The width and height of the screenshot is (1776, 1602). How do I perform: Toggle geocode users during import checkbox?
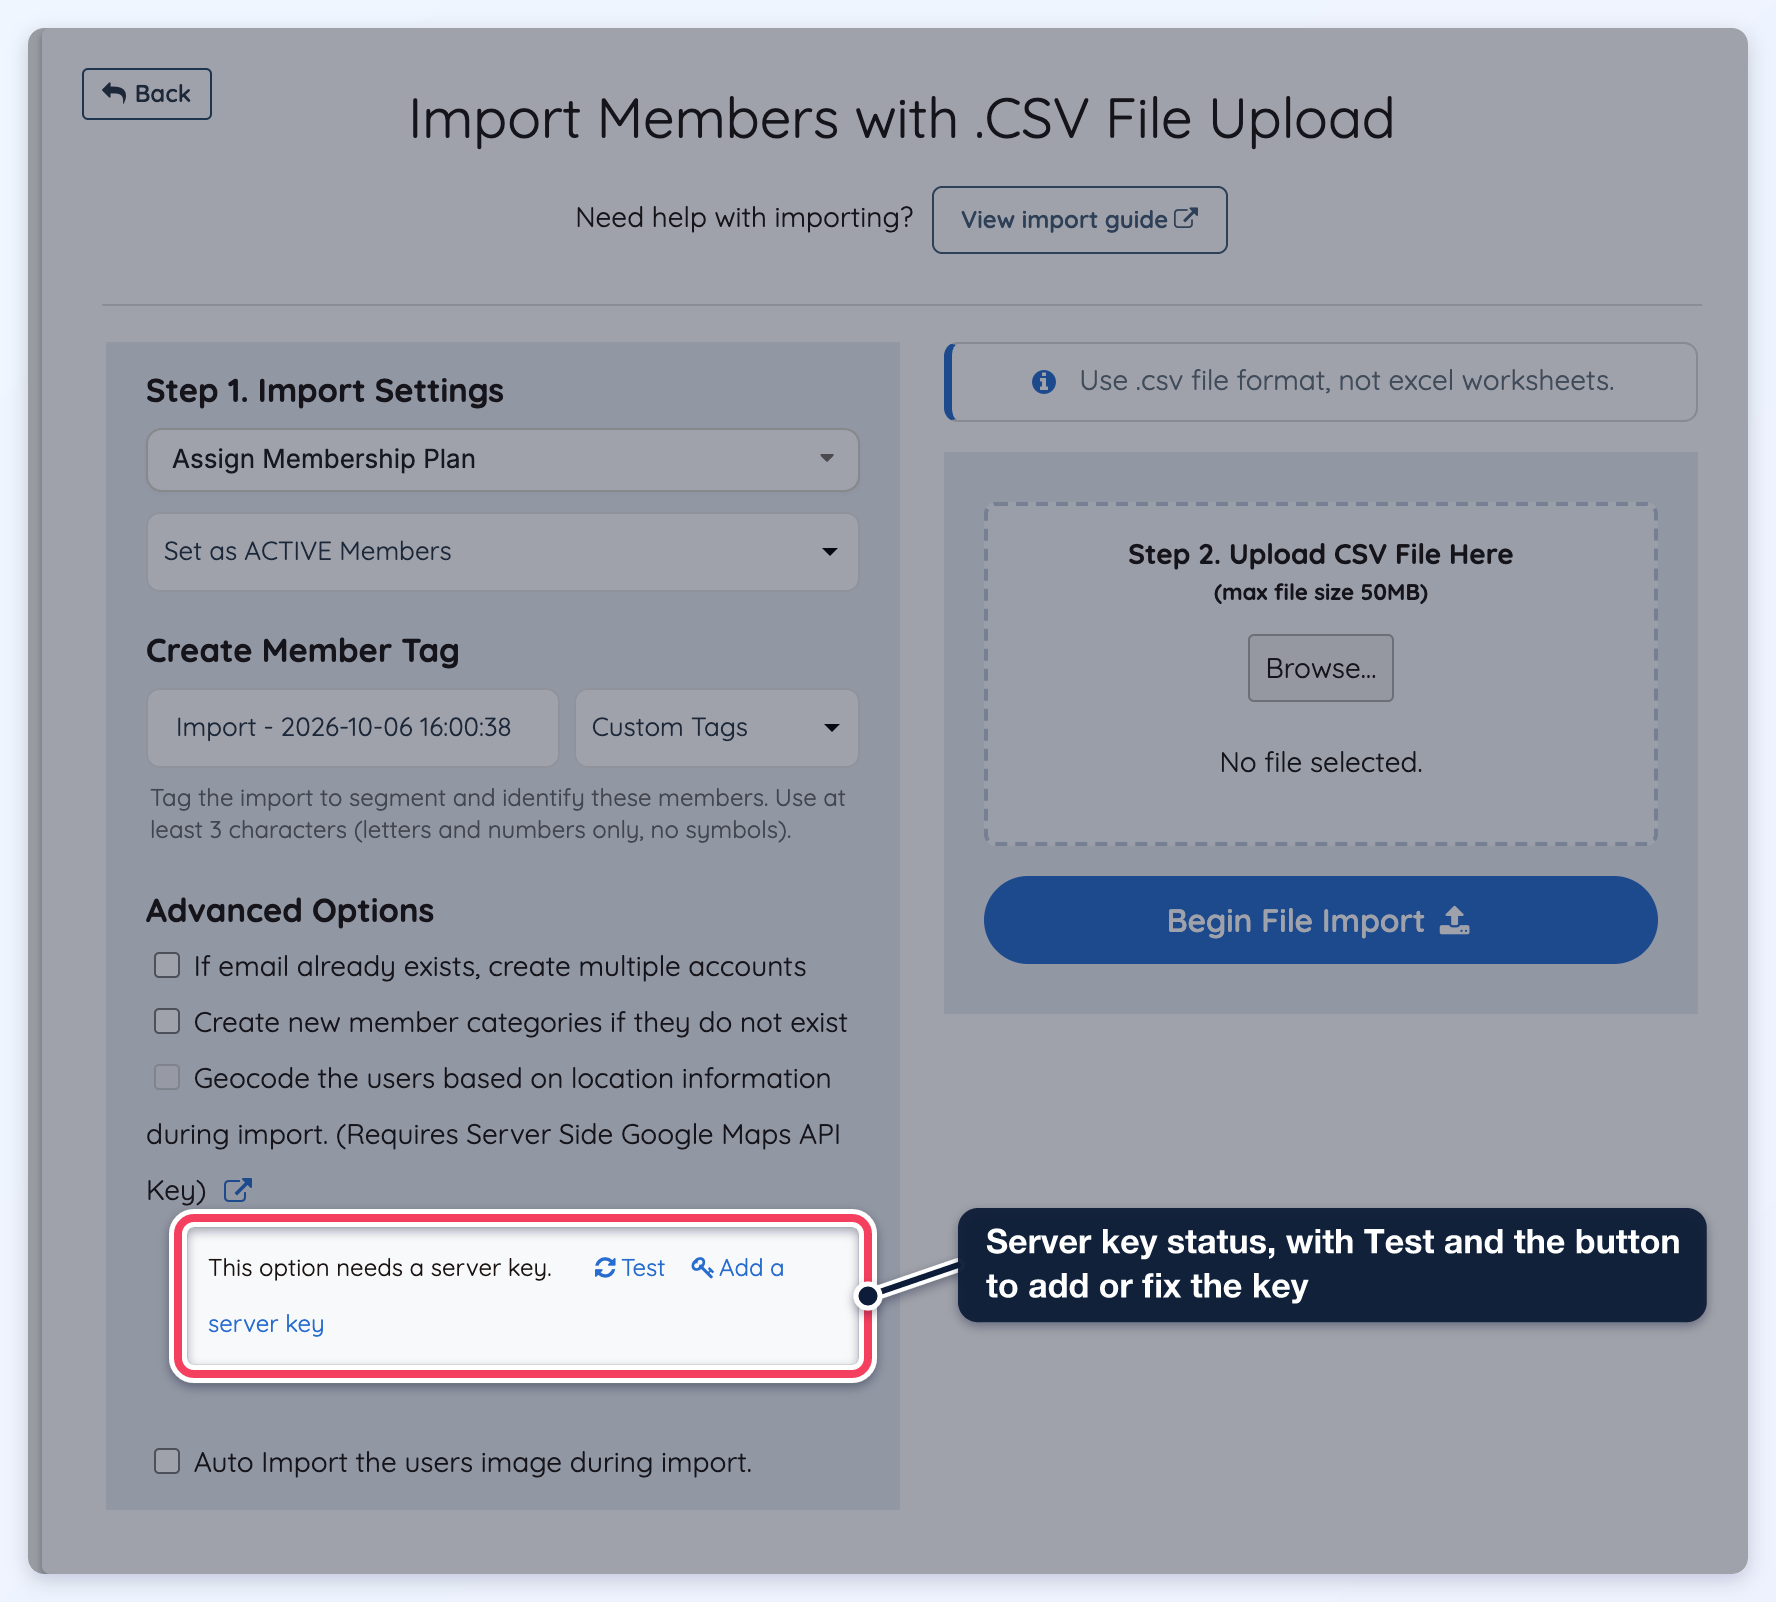[167, 1077]
